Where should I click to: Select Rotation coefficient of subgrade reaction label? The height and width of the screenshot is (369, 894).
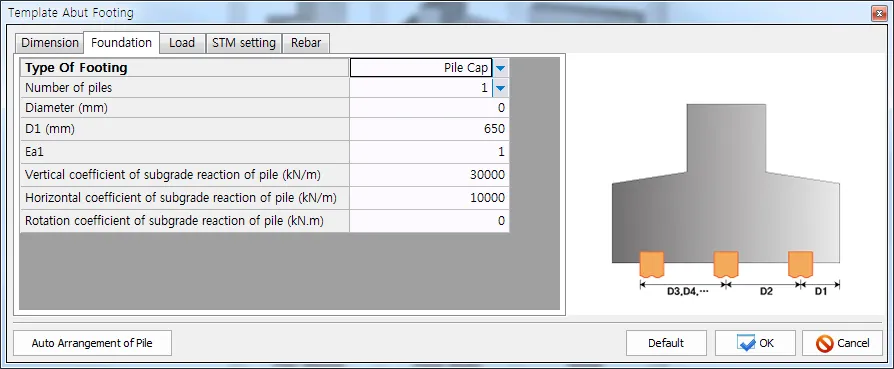(x=184, y=221)
